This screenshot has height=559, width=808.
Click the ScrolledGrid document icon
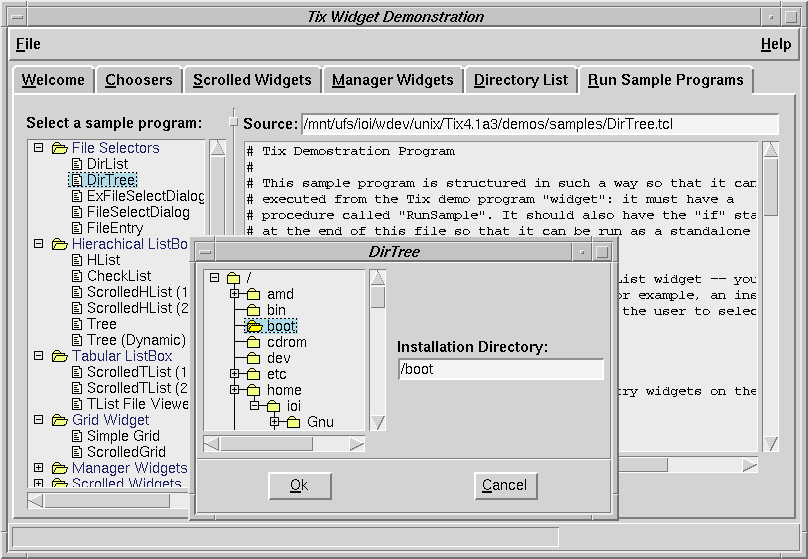tap(77, 452)
